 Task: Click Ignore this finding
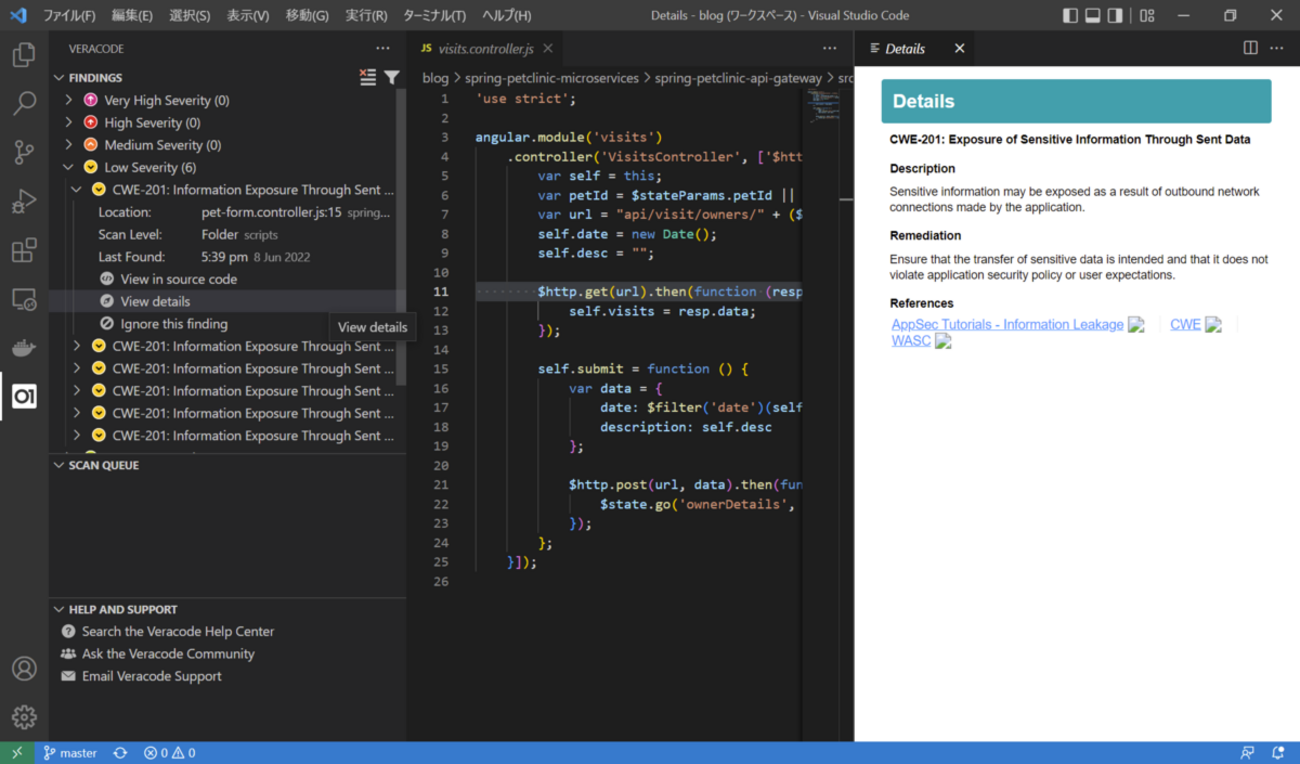point(173,324)
